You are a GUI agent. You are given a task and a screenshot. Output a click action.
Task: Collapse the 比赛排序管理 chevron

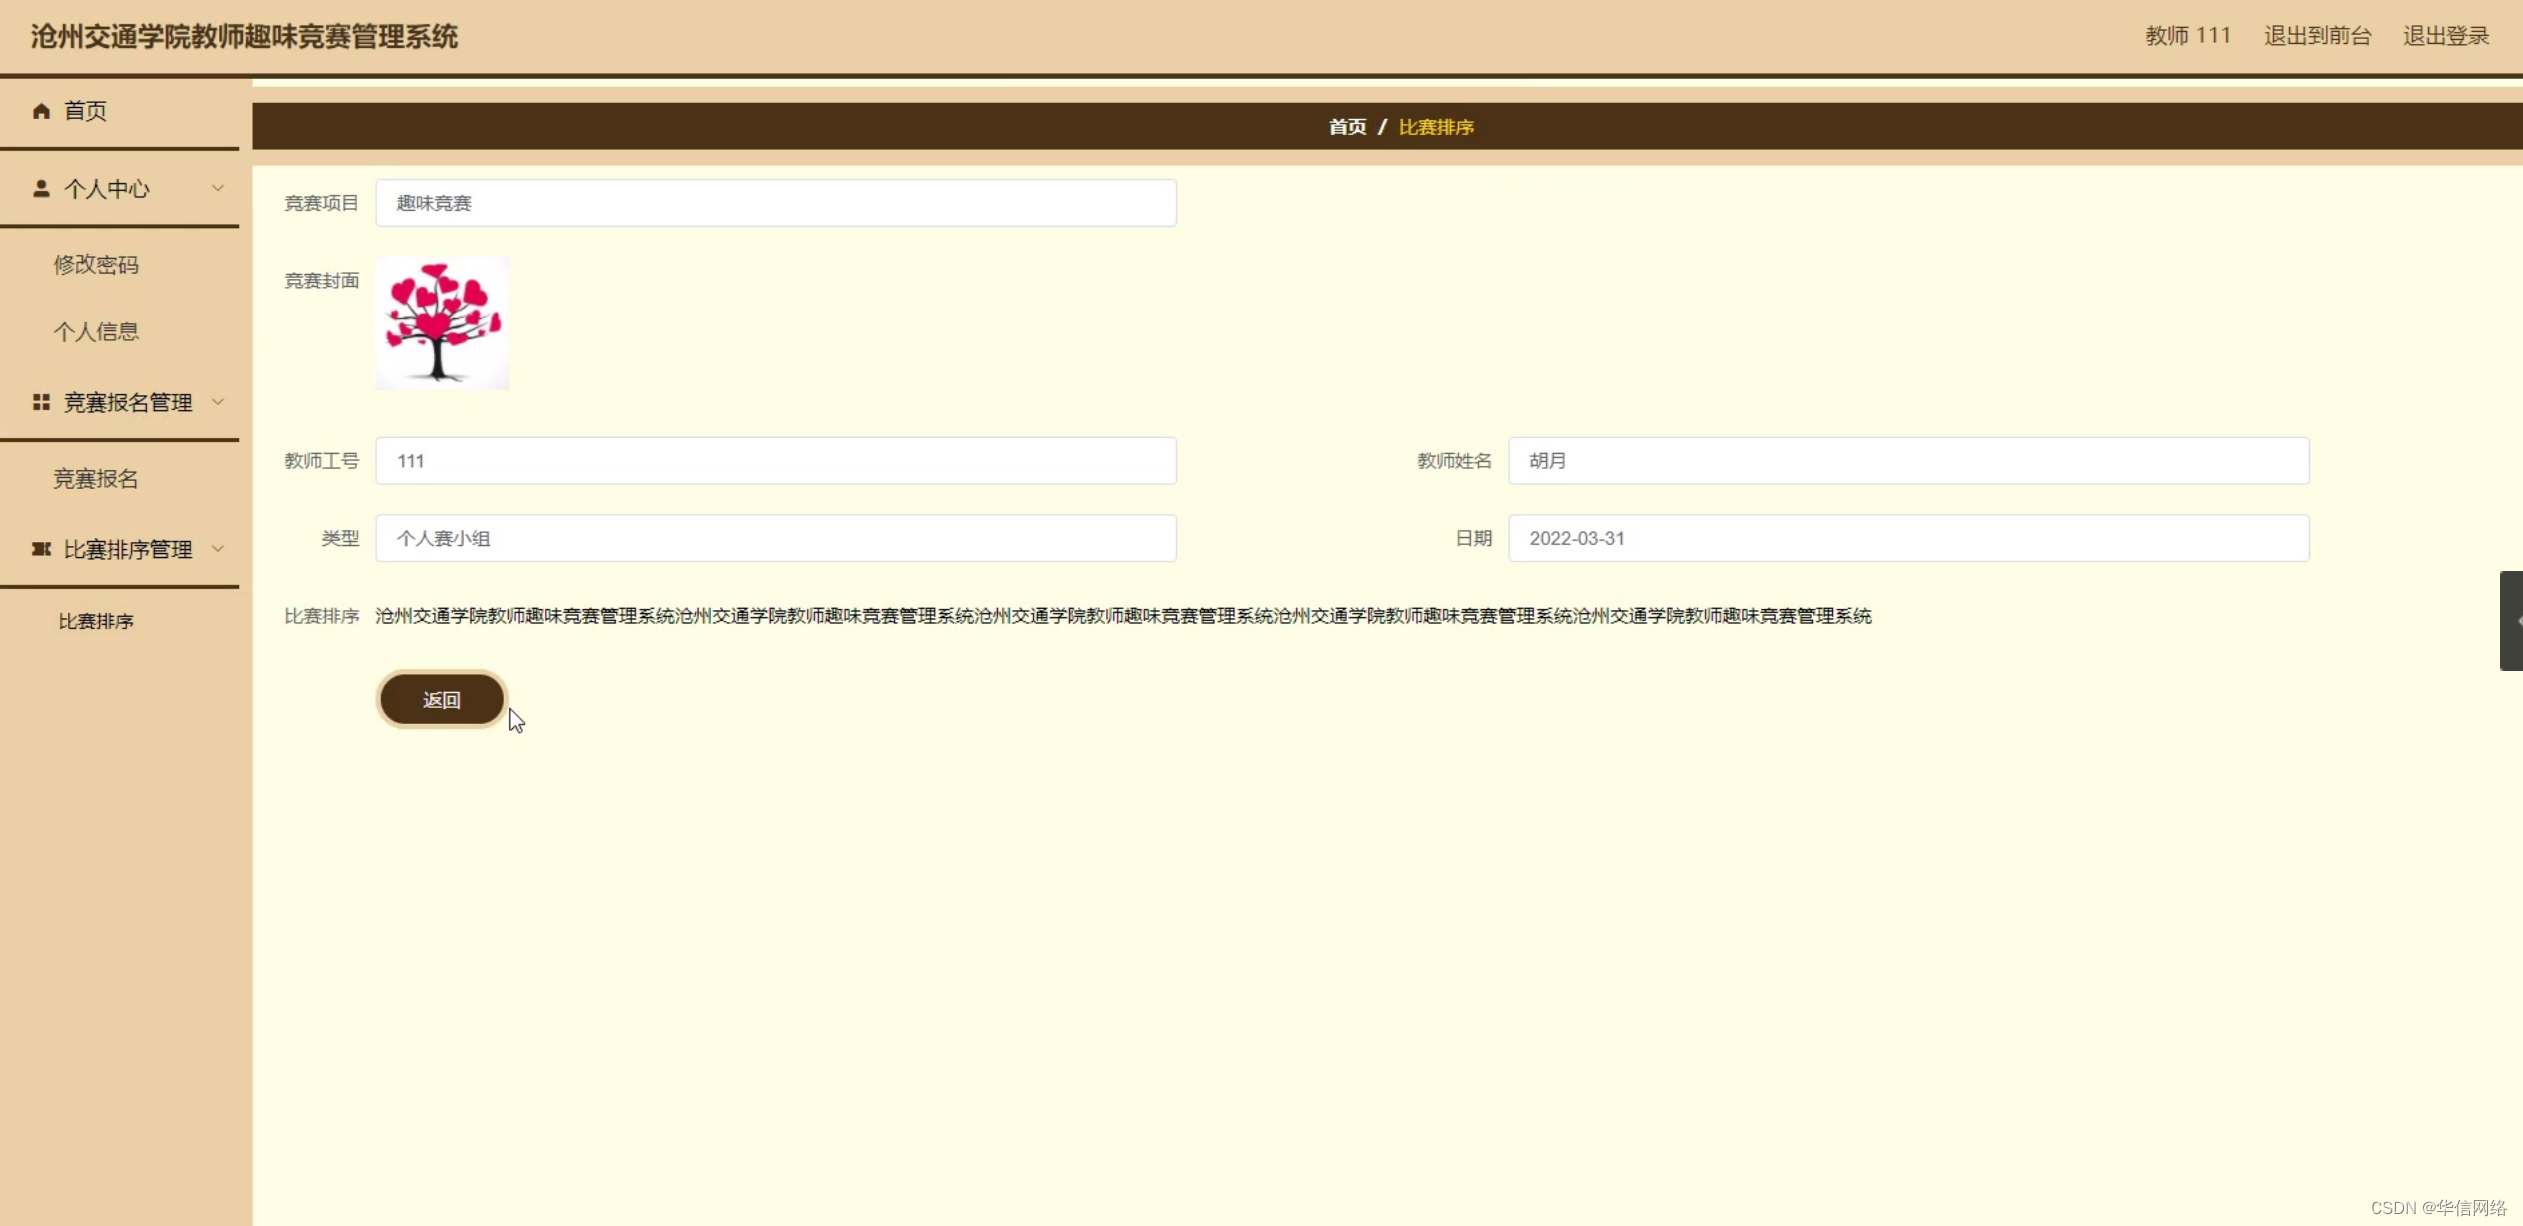(x=218, y=549)
